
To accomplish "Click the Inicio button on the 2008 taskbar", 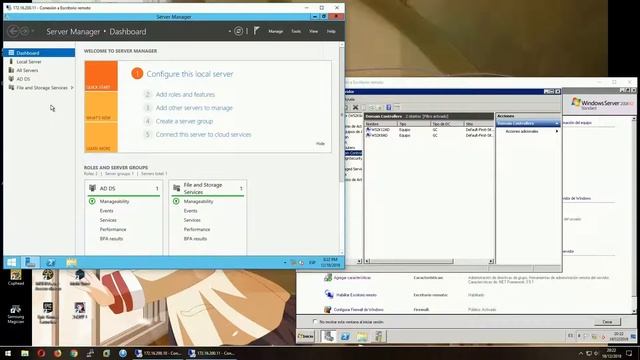I will click(306, 336).
